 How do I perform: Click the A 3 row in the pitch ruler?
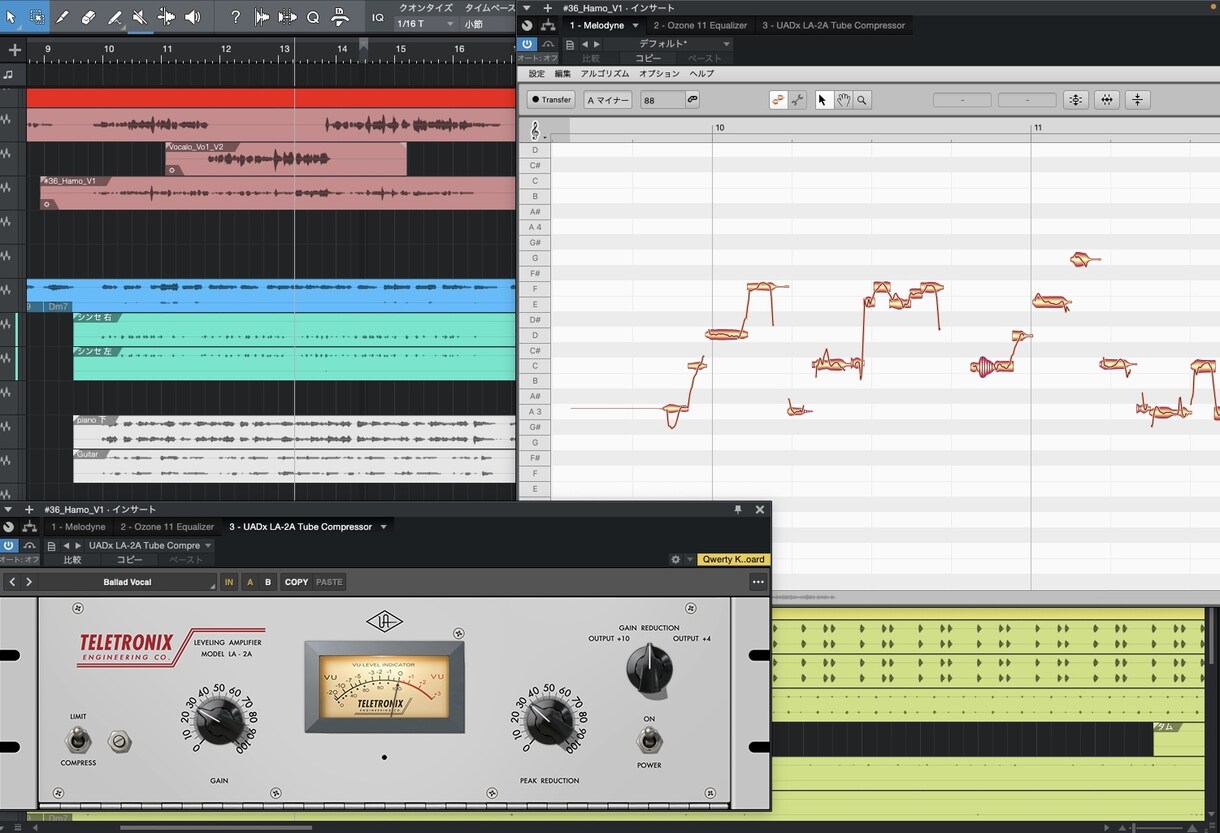tap(535, 412)
